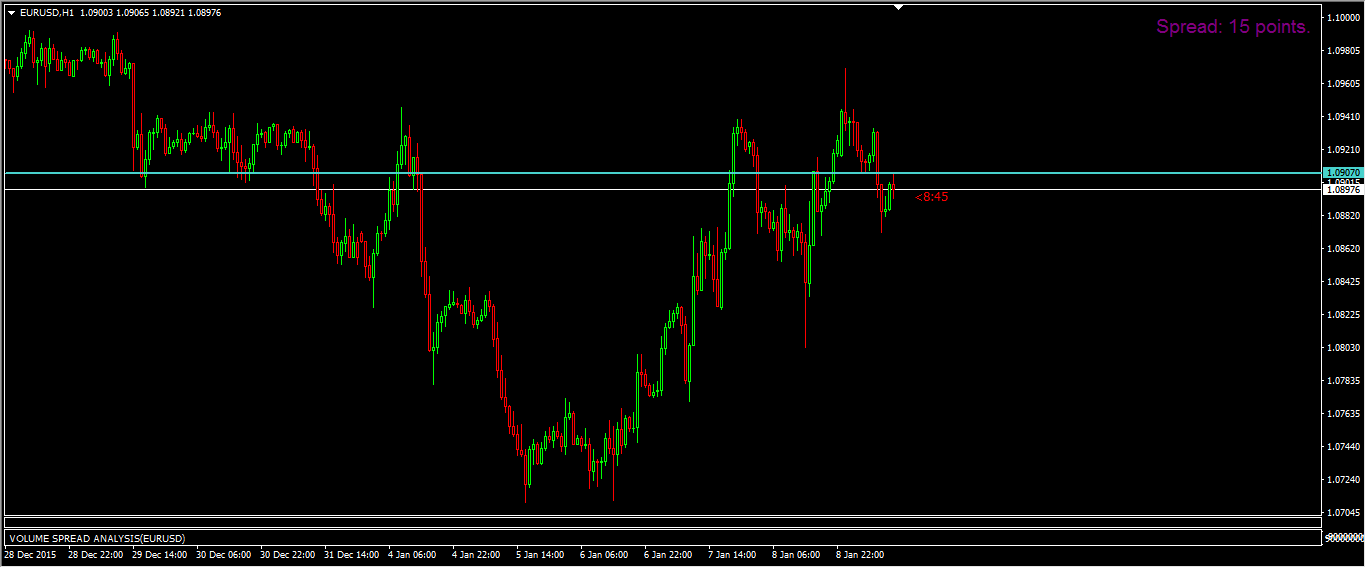Click the 28 Dec 22:00 time label
Viewport: 1366px width, 568px height.
96,554
